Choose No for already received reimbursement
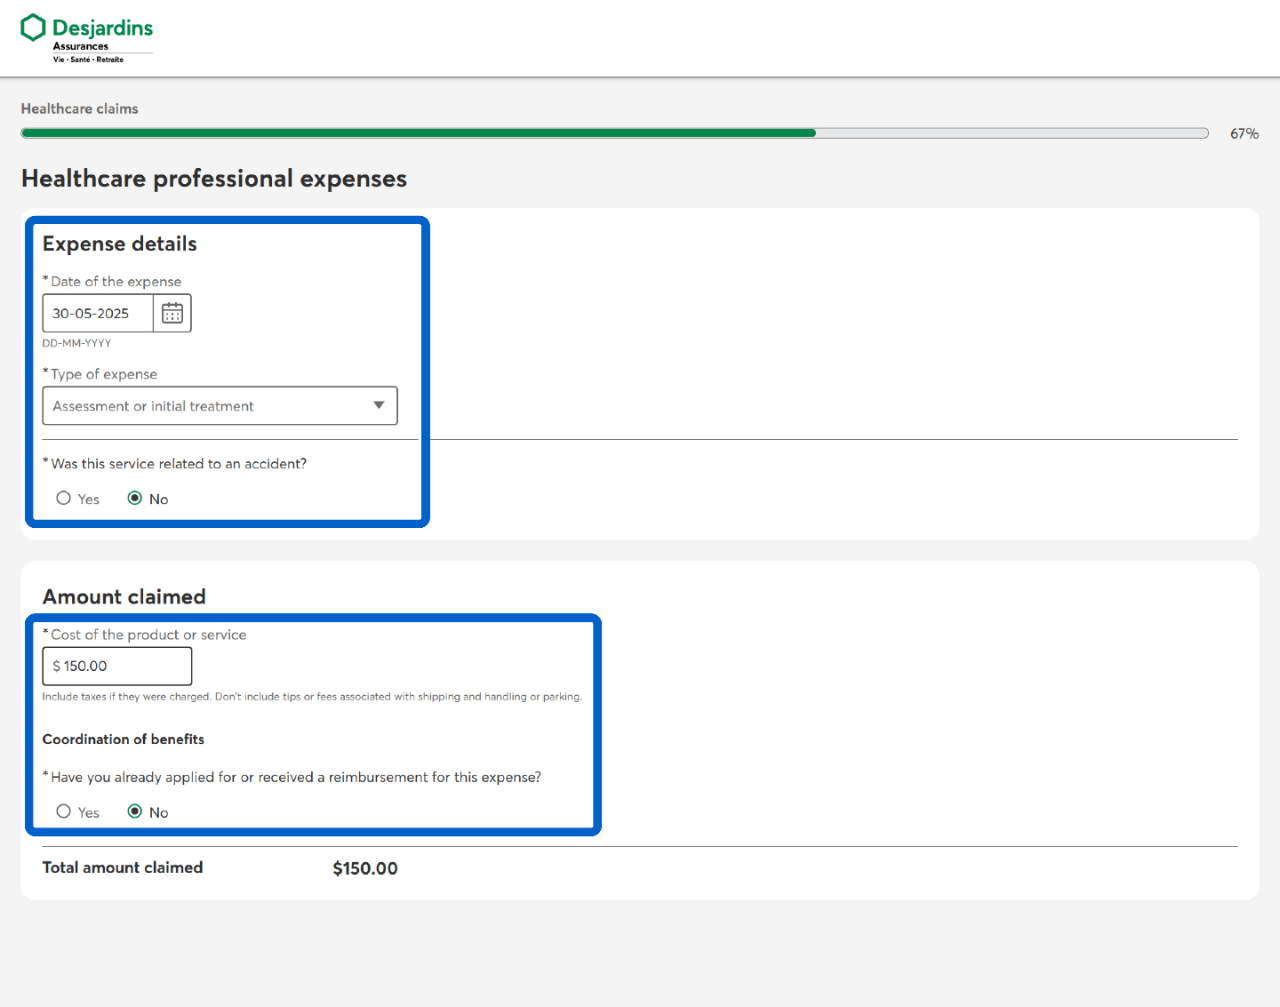The image size is (1280, 1007). 135,811
